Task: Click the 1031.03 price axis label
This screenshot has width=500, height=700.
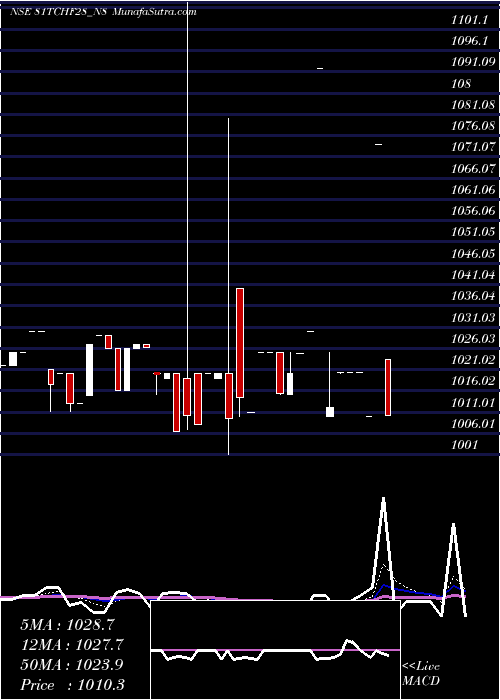Action: (x=473, y=317)
